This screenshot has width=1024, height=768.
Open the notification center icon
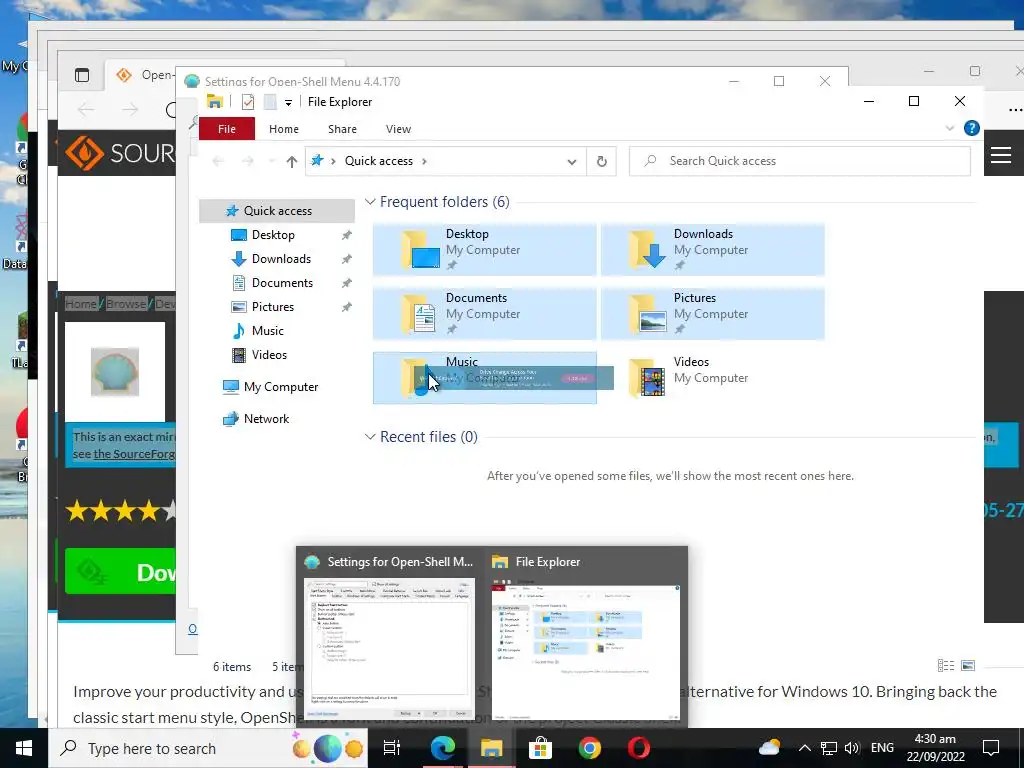click(991, 748)
